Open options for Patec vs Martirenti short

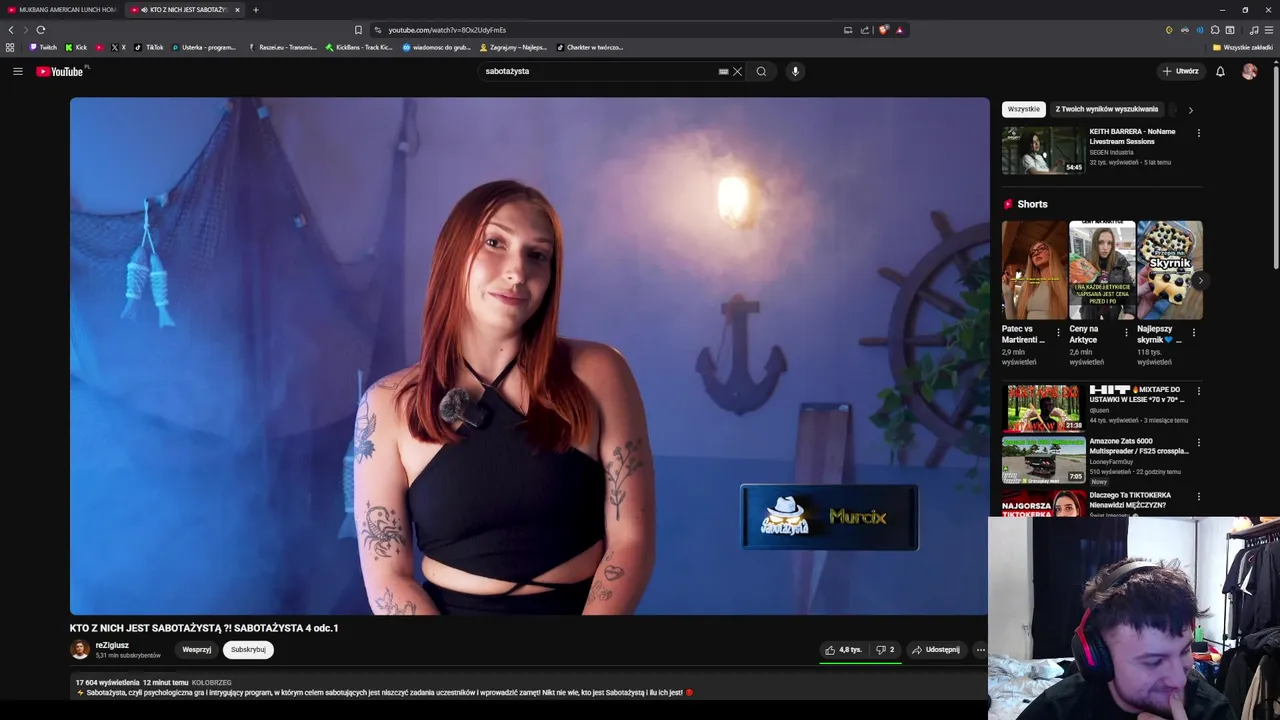point(1058,333)
